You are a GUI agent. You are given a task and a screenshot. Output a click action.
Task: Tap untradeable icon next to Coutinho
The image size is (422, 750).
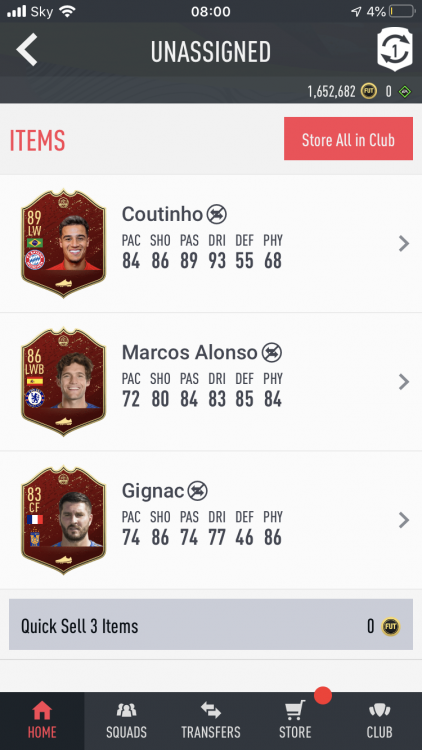pos(217,214)
